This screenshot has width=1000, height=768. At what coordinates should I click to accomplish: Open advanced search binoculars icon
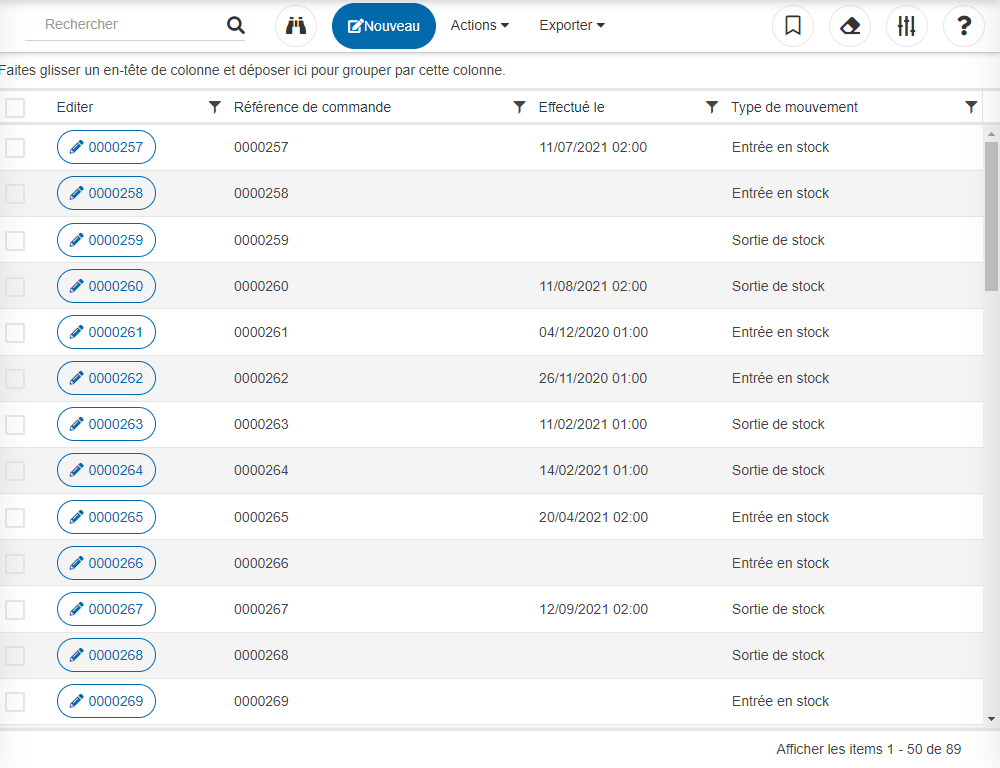[x=296, y=26]
